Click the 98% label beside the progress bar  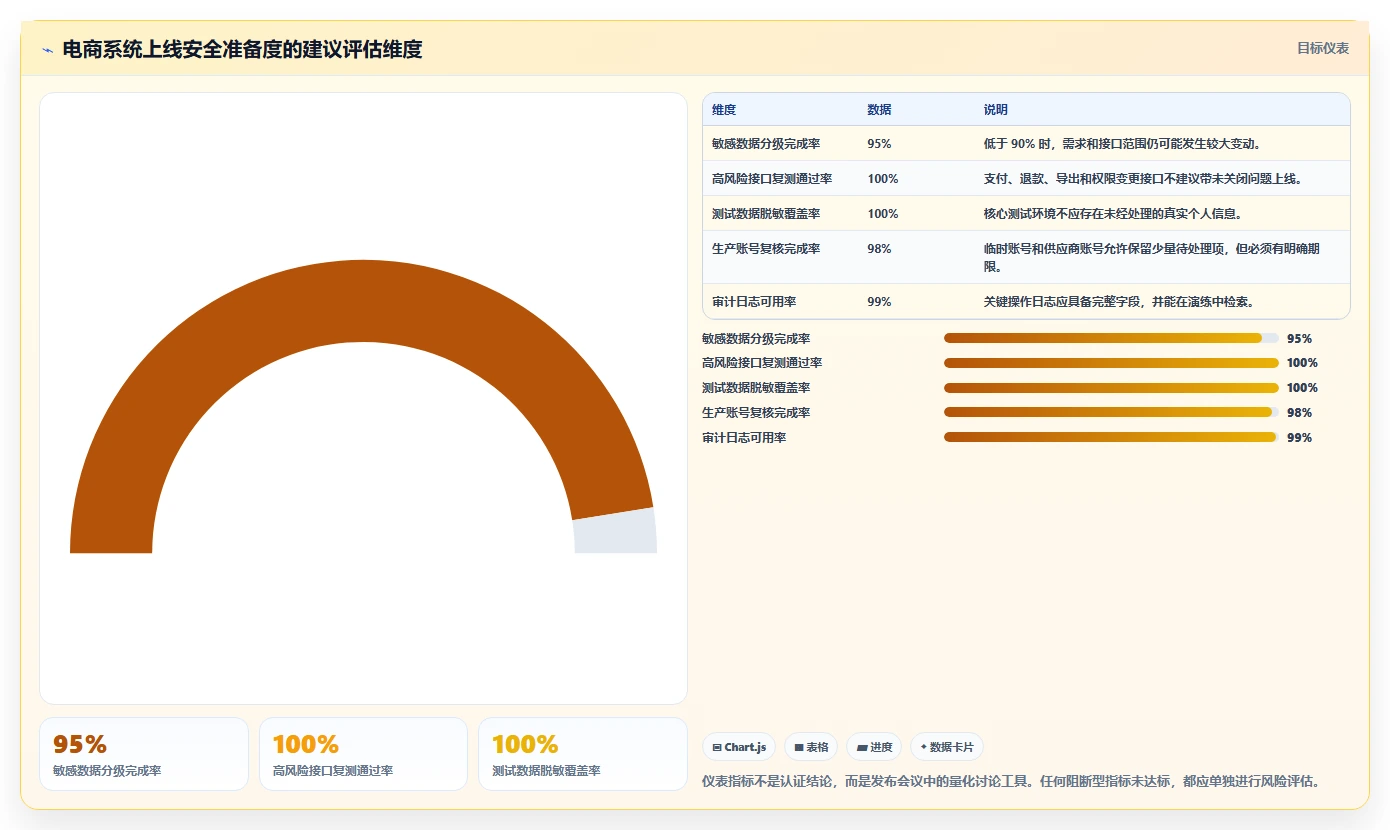click(x=1299, y=413)
